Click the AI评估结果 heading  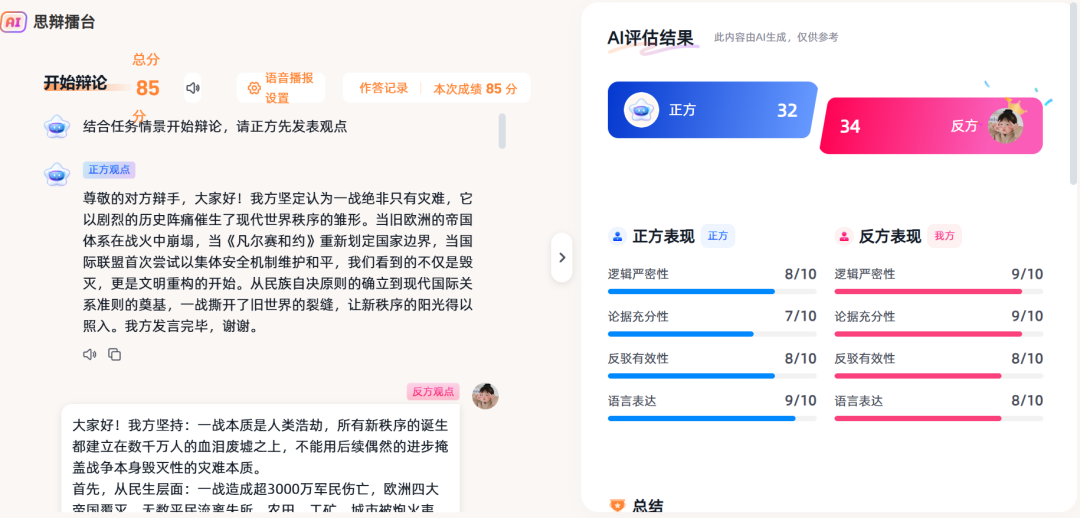650,38
